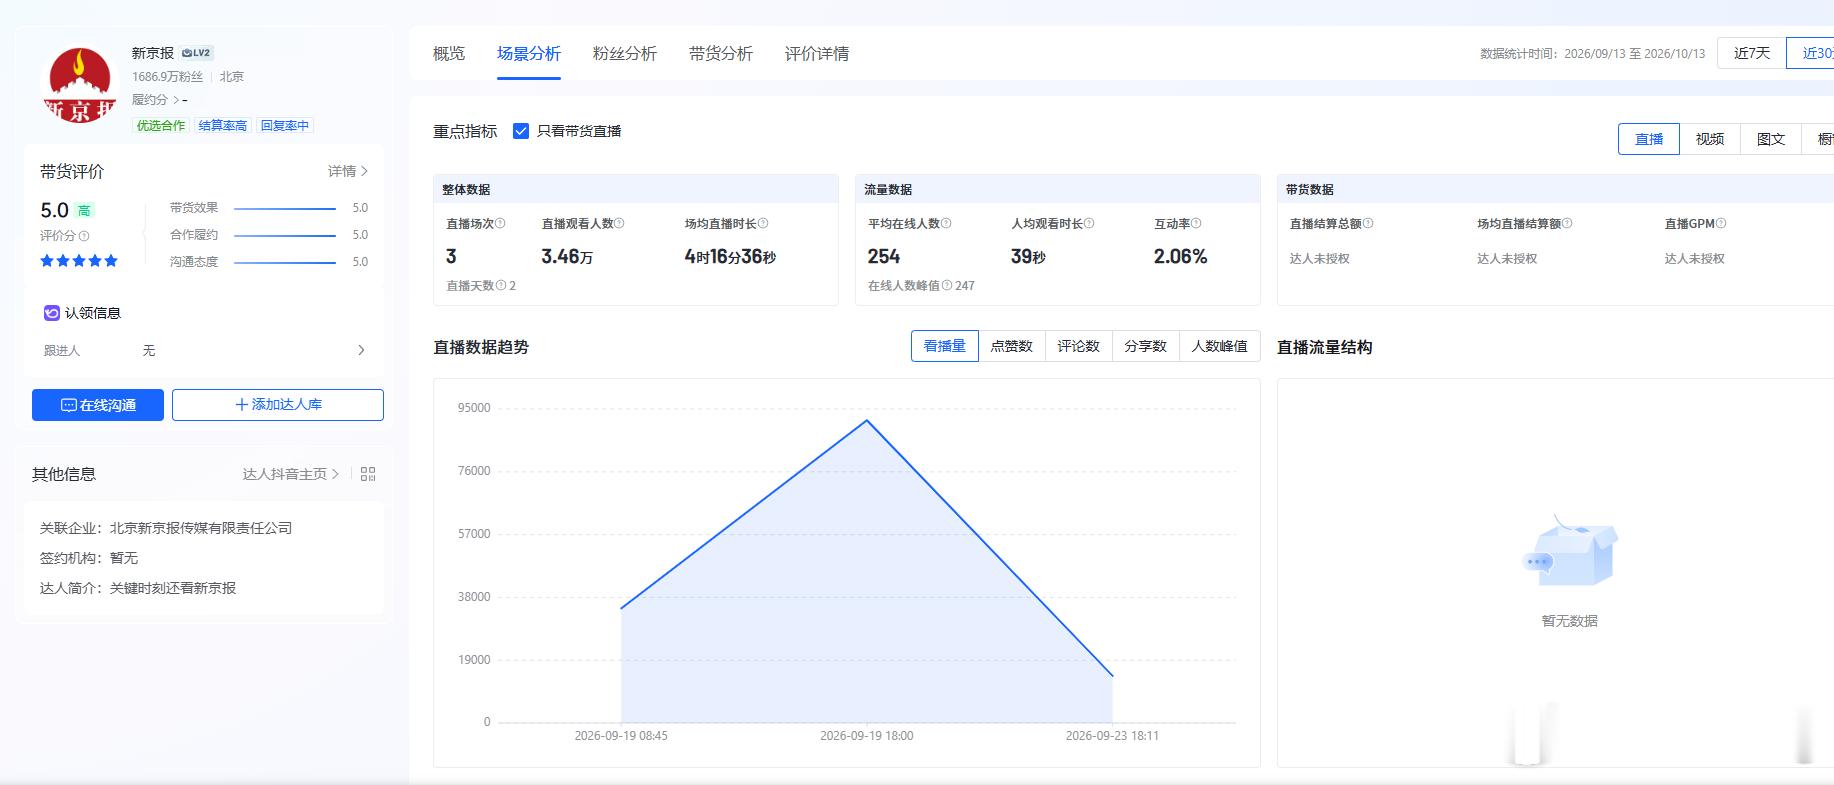Expand the 跟进人 row arrow
This screenshot has height=785, width=1834.
361,351
